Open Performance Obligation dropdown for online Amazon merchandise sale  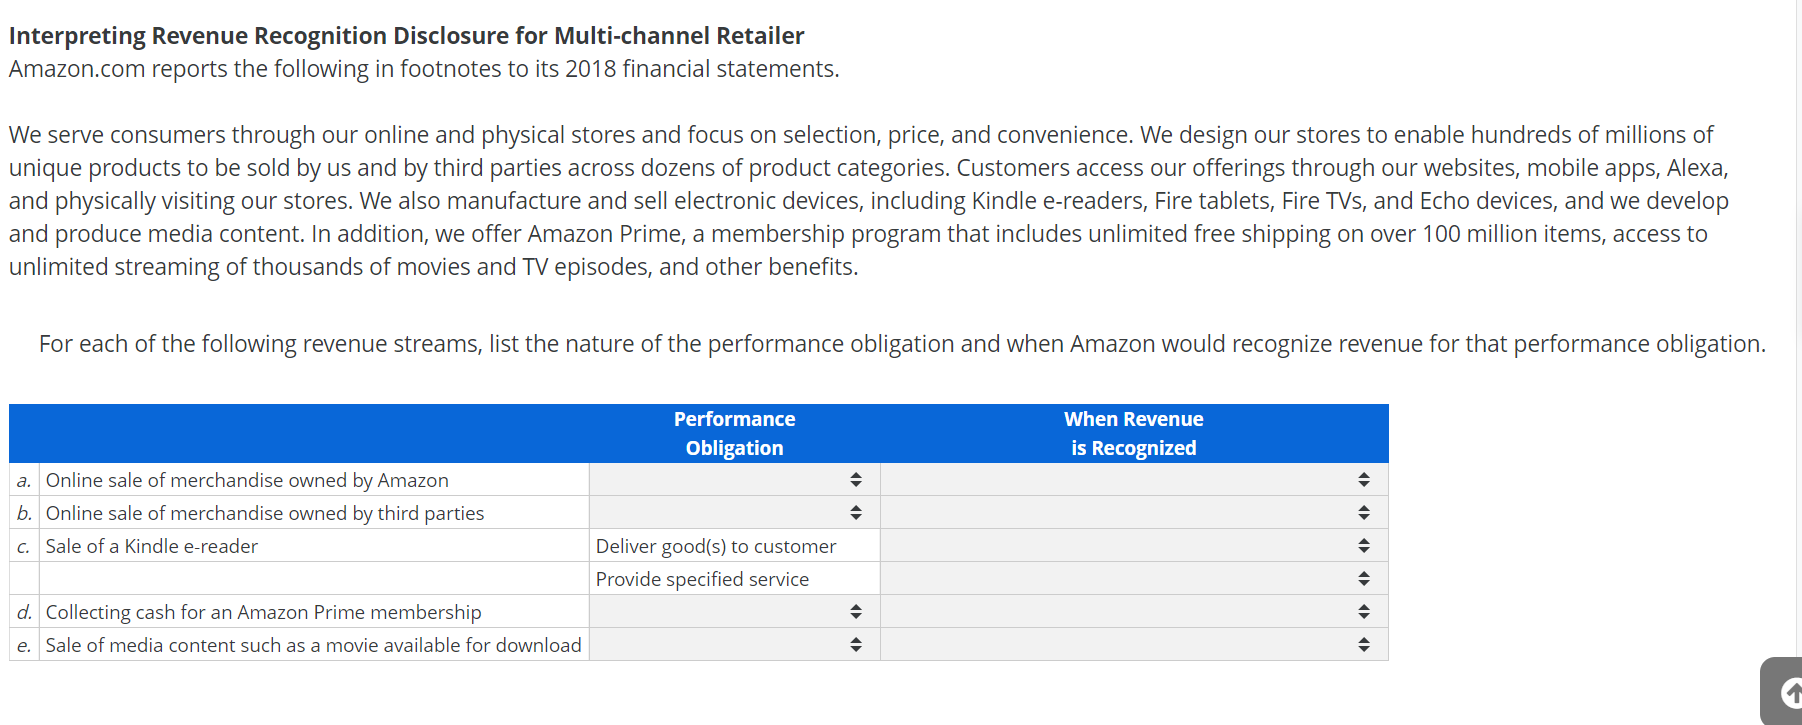(x=856, y=479)
